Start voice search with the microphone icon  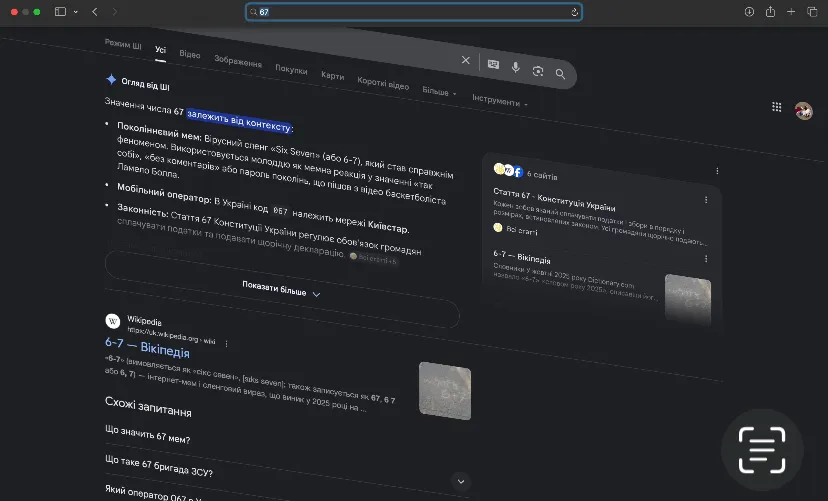tap(515, 67)
